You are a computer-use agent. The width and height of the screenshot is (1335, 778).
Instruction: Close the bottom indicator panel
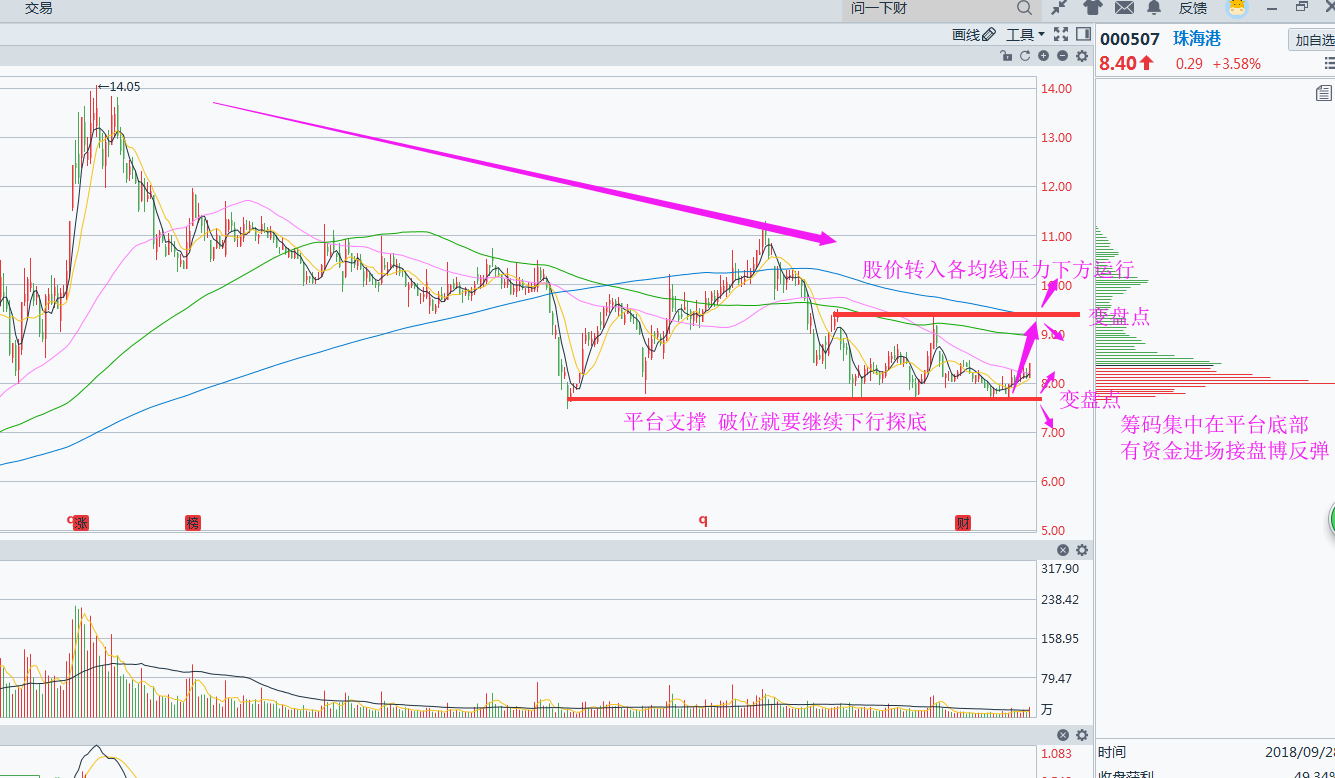[x=1063, y=735]
